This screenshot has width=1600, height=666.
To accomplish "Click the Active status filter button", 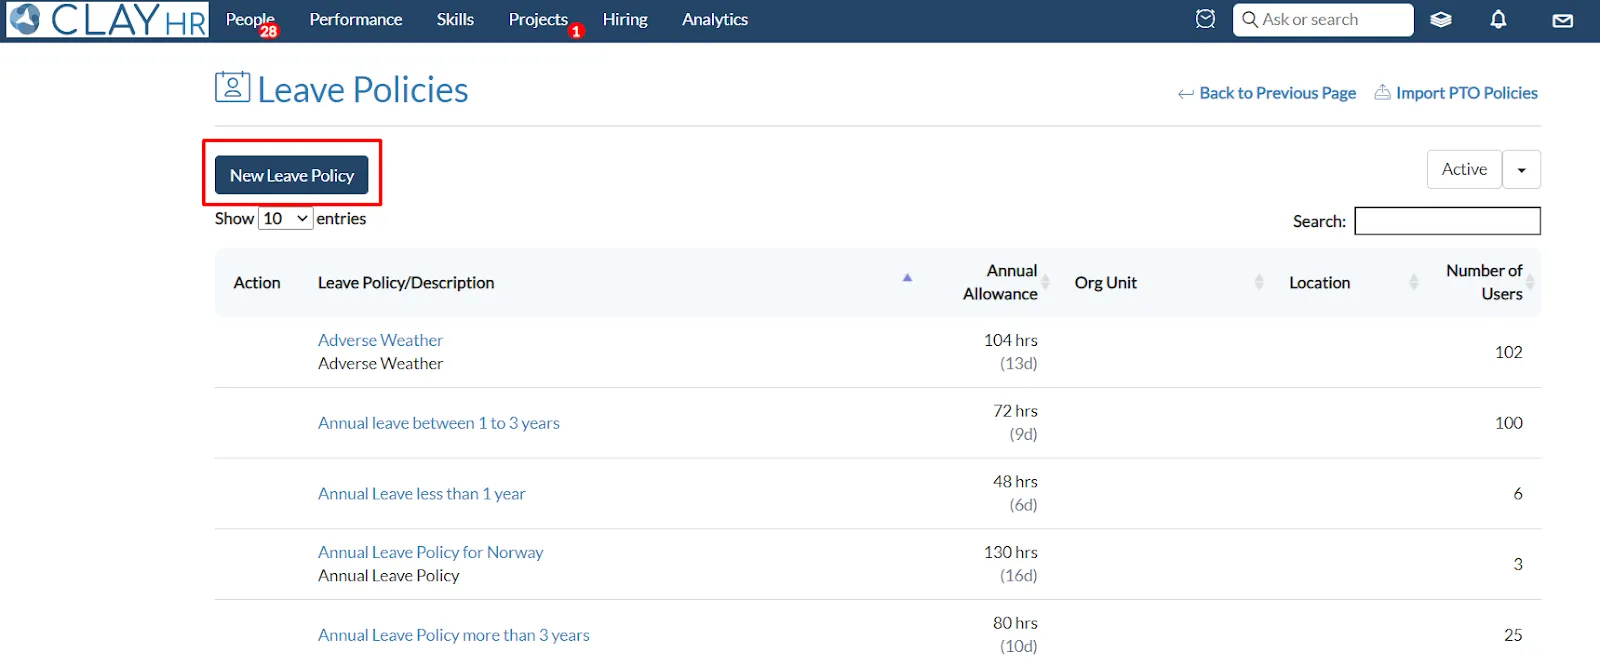I will point(1464,169).
